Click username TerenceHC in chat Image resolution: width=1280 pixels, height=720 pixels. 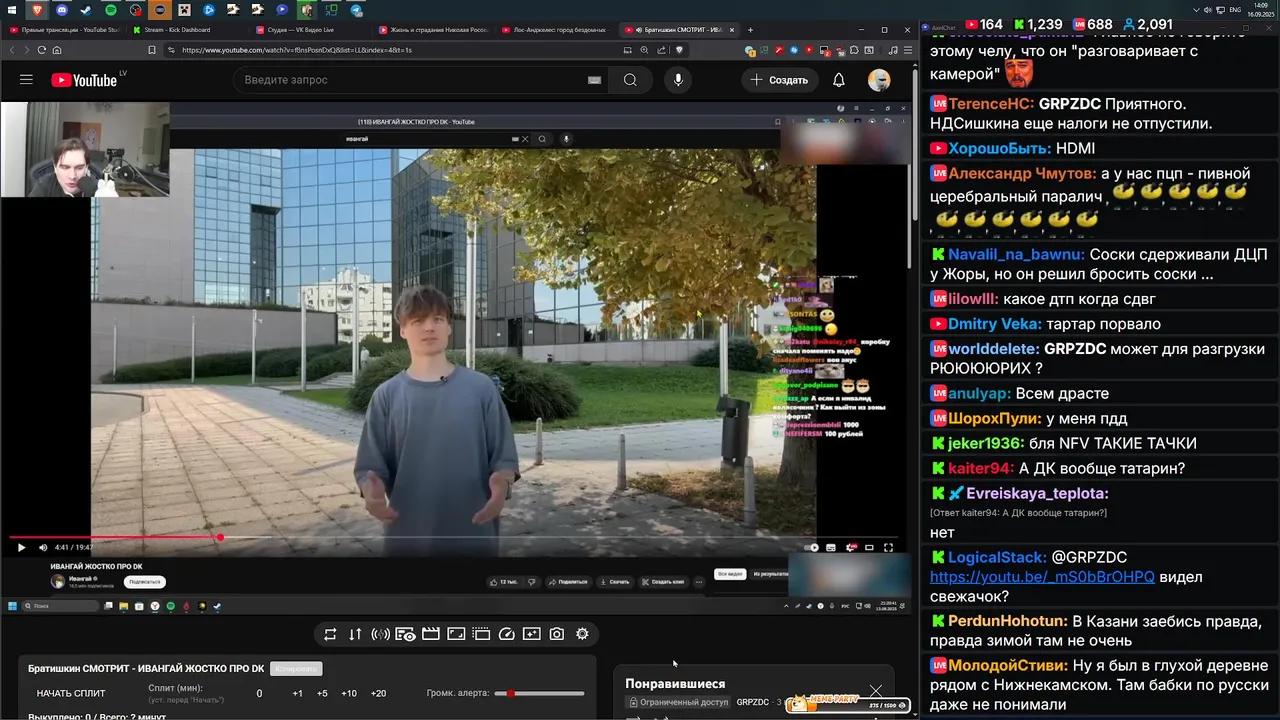991,104
